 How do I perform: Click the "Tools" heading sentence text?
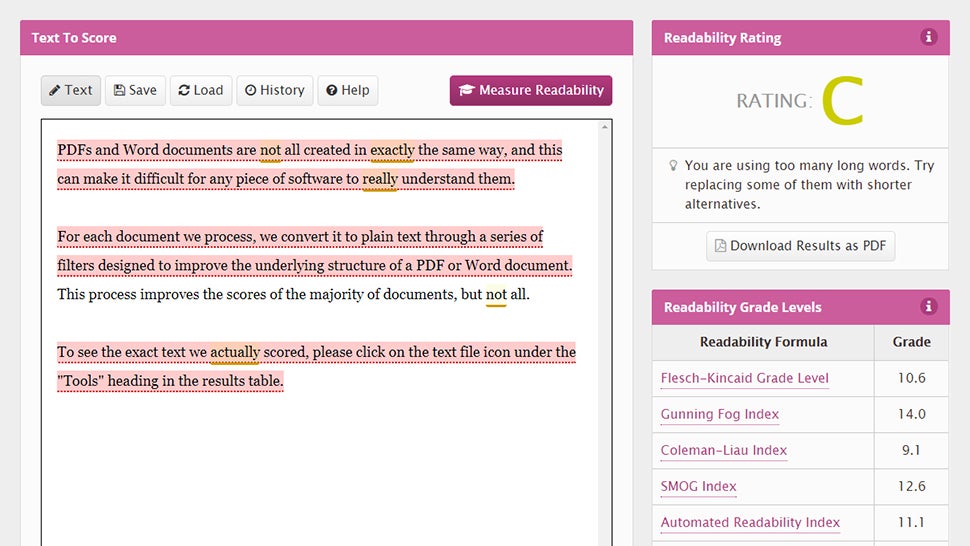coord(170,381)
